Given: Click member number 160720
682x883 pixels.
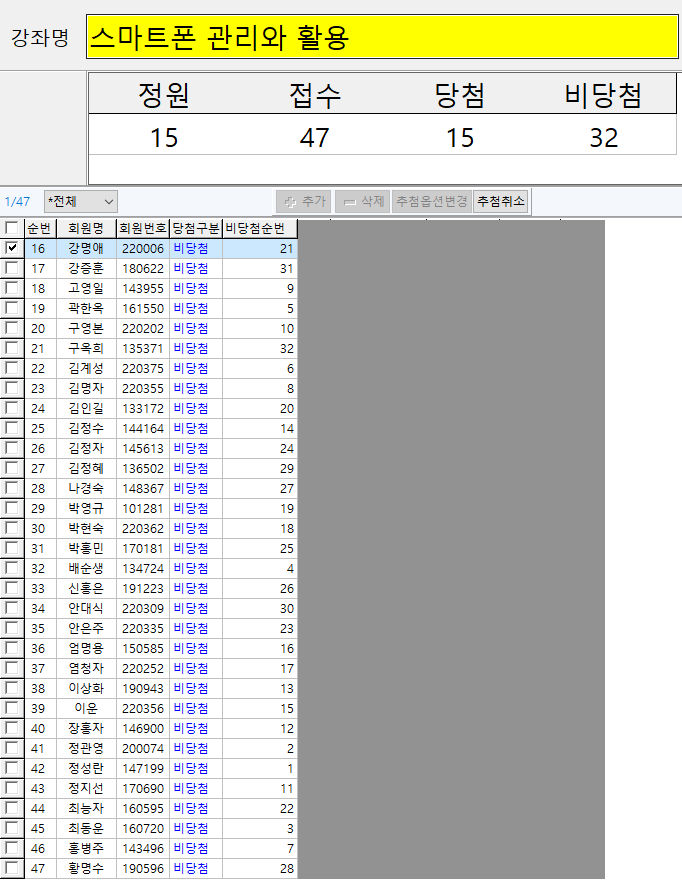Looking at the screenshot, I should point(143,828).
